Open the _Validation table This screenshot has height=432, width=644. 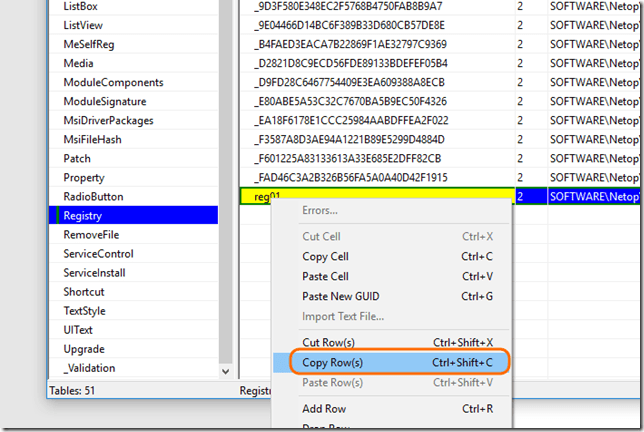point(89,368)
